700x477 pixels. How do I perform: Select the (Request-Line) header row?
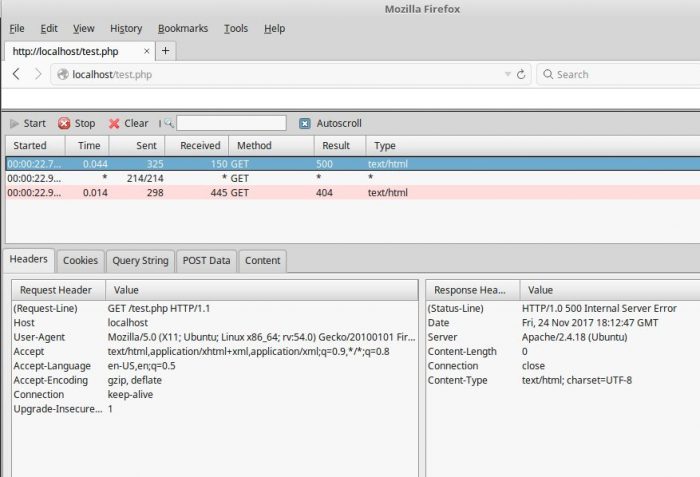tap(215, 309)
